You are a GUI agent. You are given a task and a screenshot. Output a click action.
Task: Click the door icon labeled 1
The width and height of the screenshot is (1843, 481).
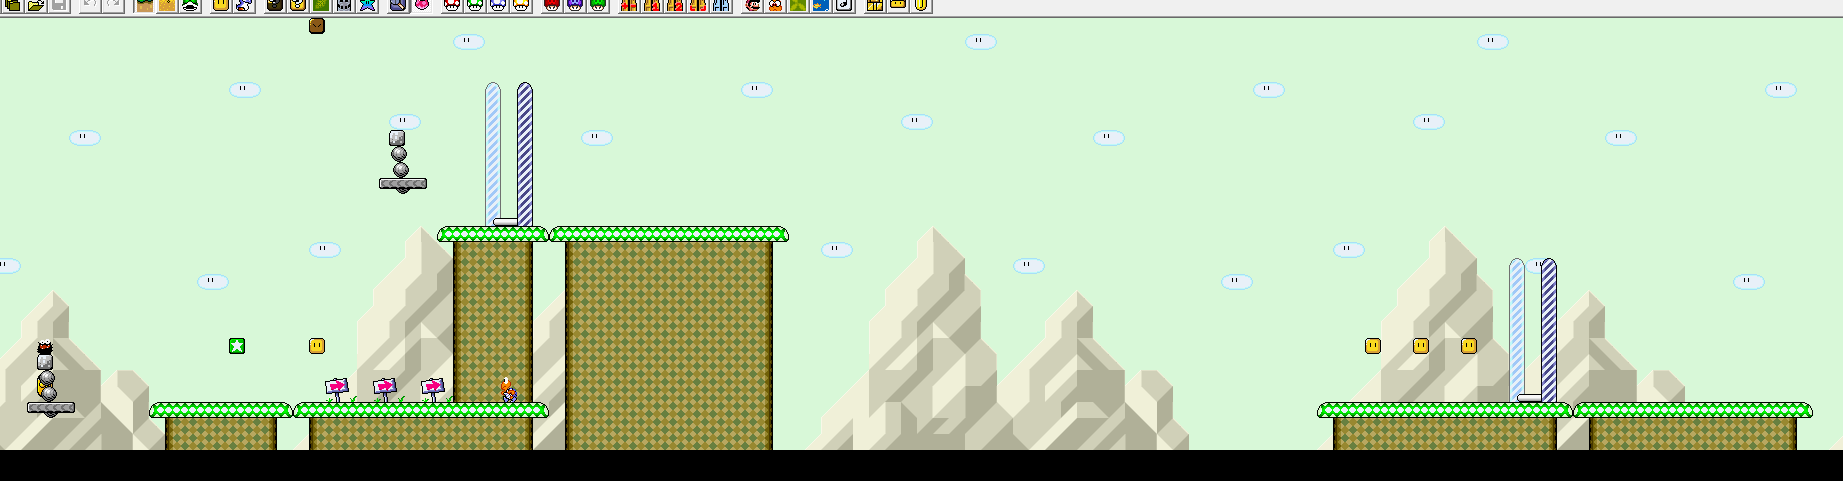(x=652, y=5)
